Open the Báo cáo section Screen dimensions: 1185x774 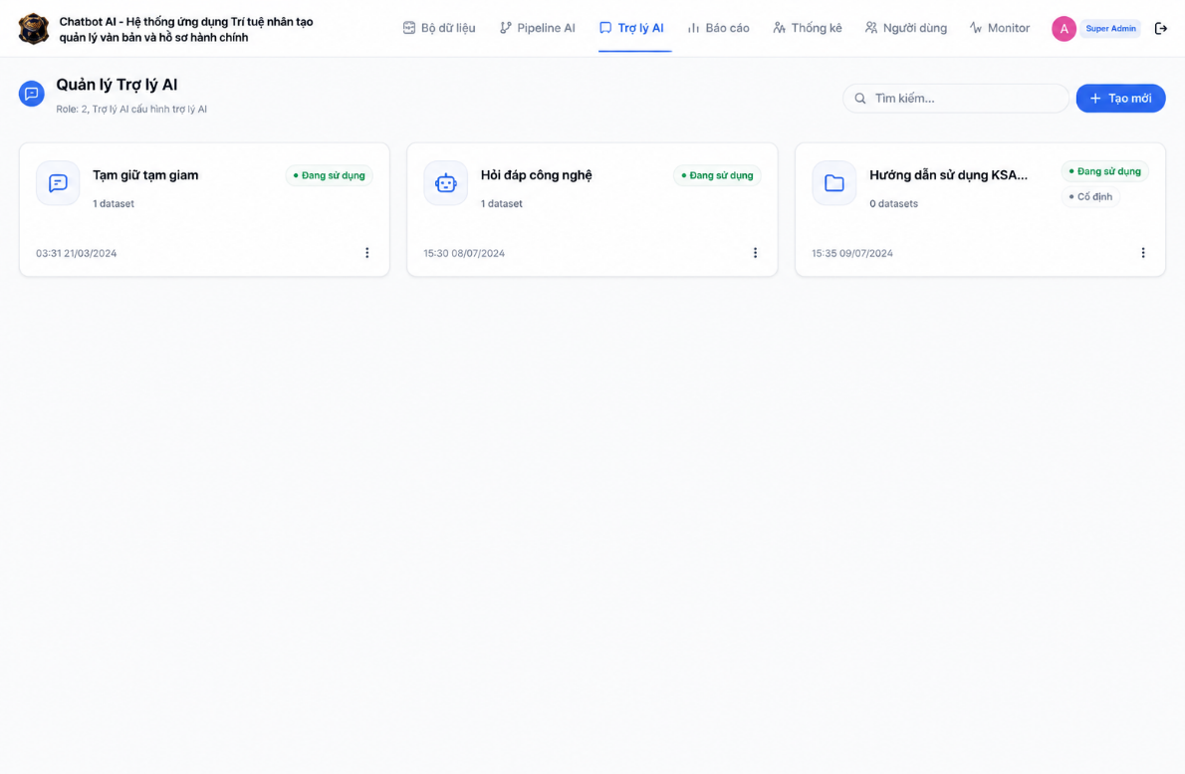tap(718, 28)
